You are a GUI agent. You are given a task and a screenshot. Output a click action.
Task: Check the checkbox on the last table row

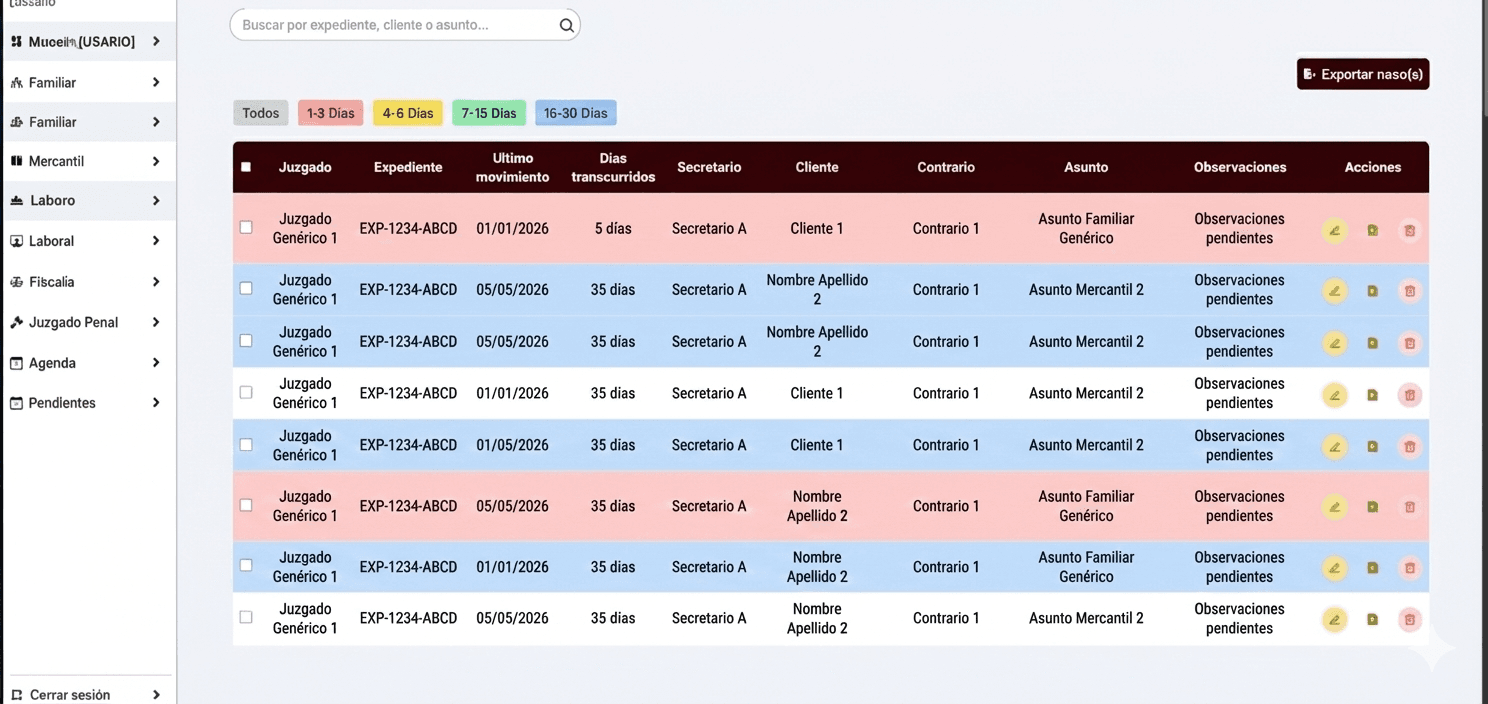click(246, 616)
